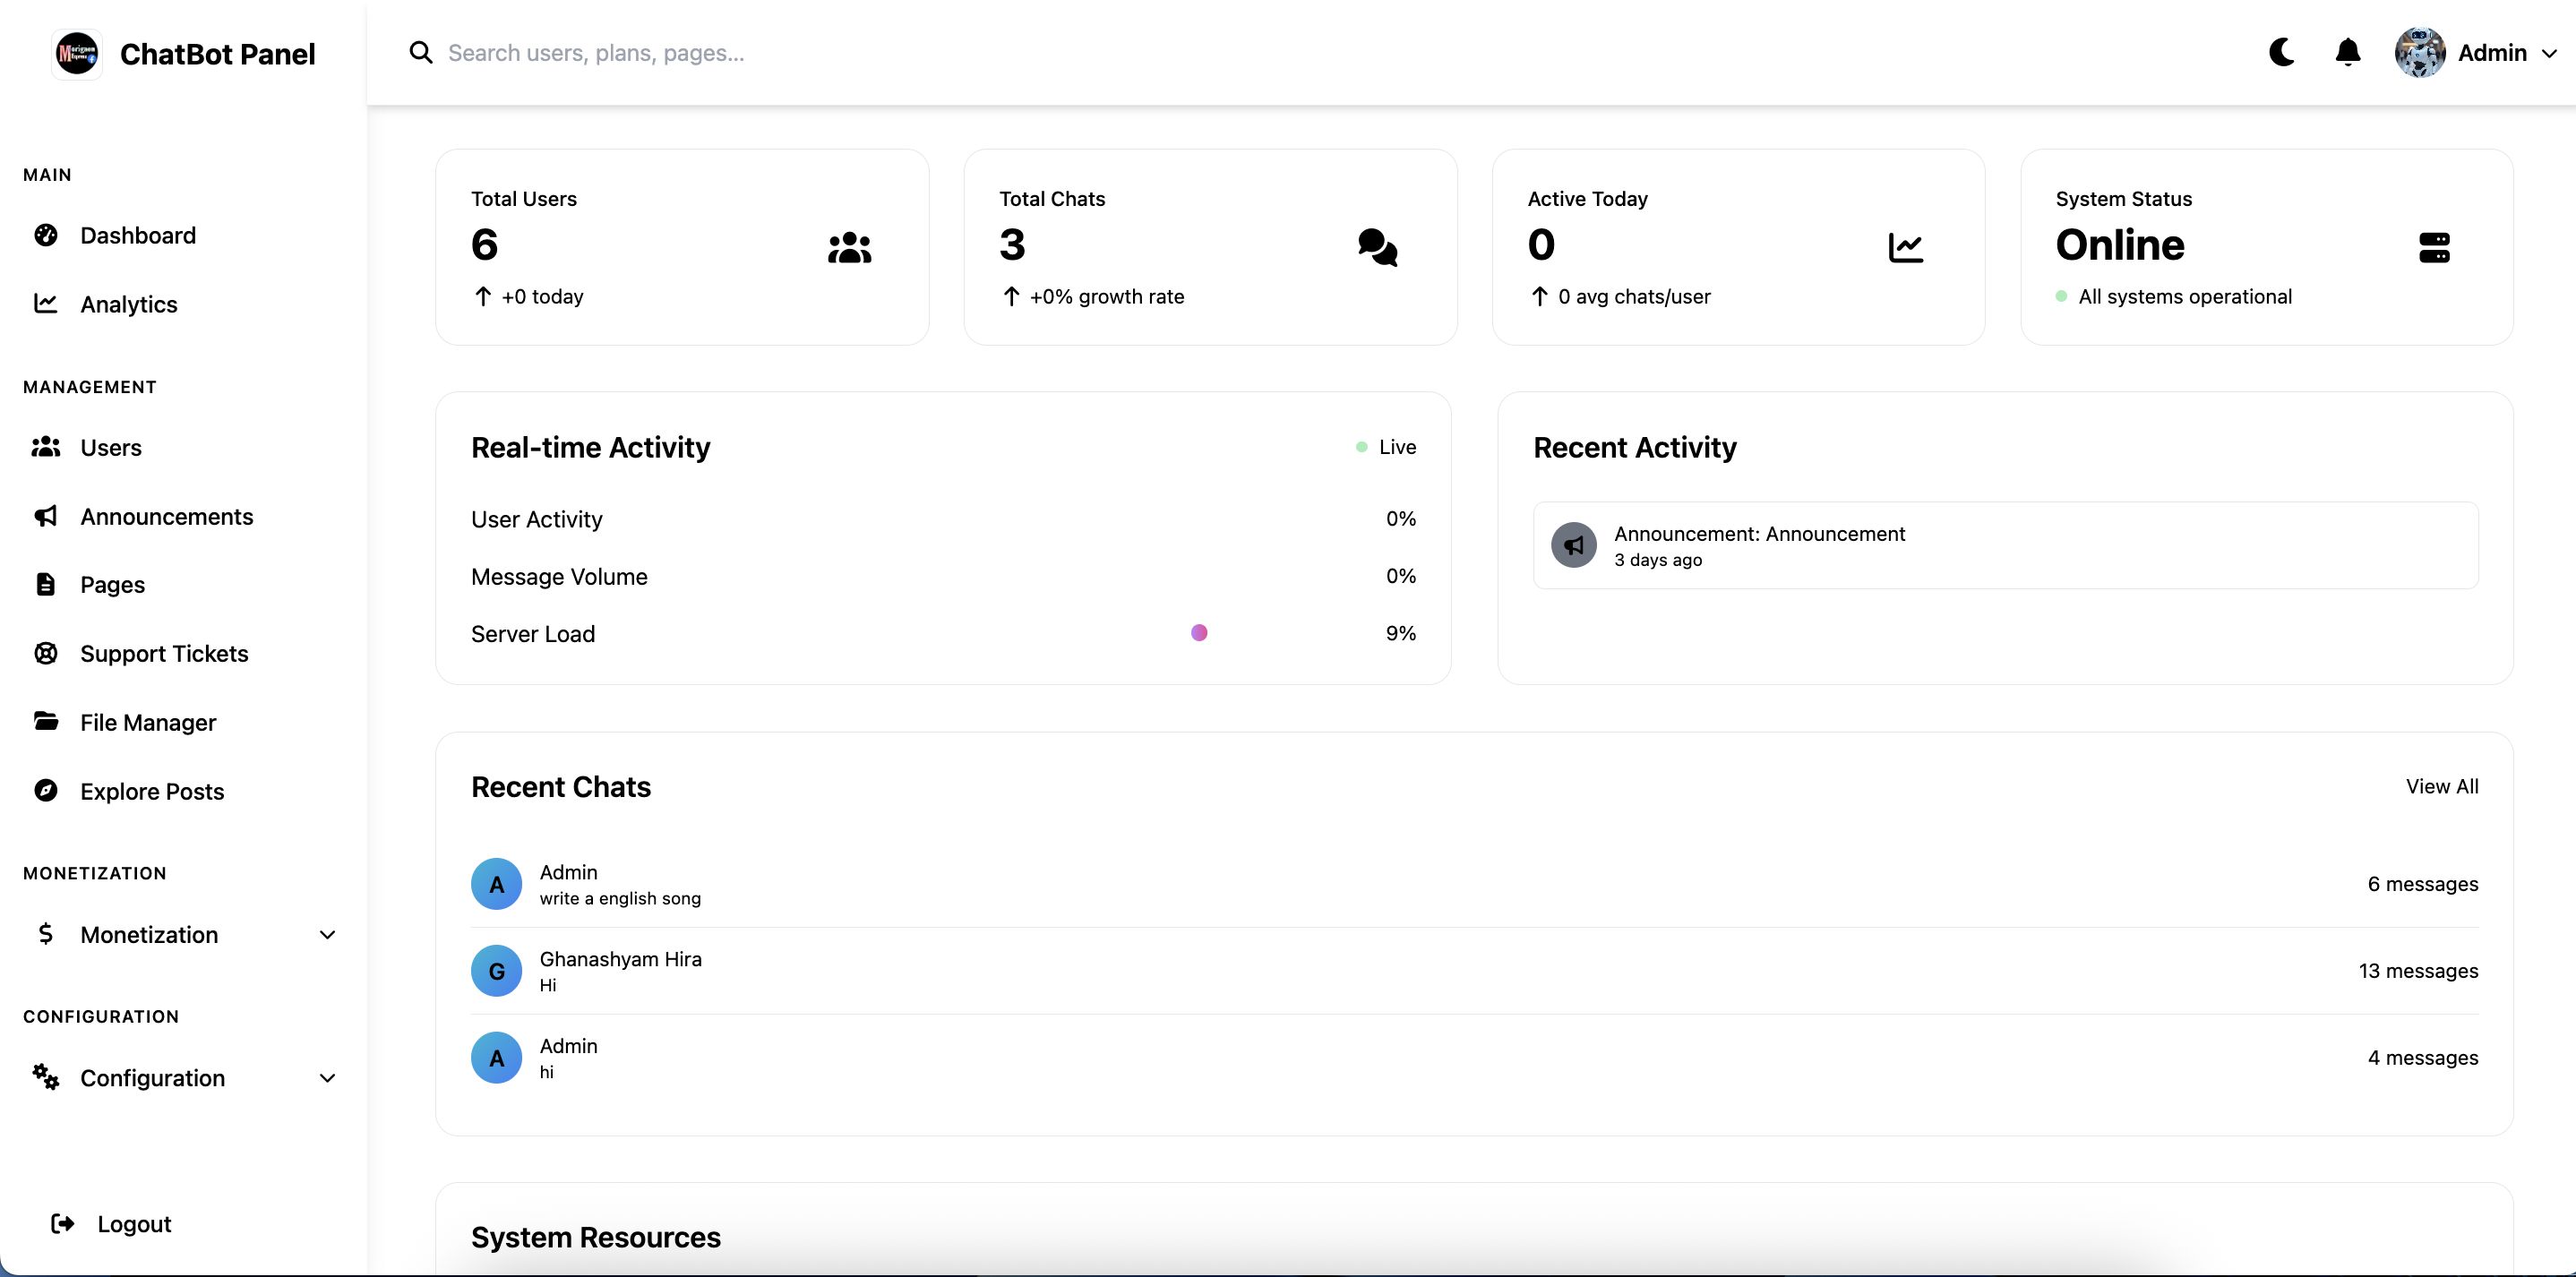Click the Total Users people icon

point(849,247)
